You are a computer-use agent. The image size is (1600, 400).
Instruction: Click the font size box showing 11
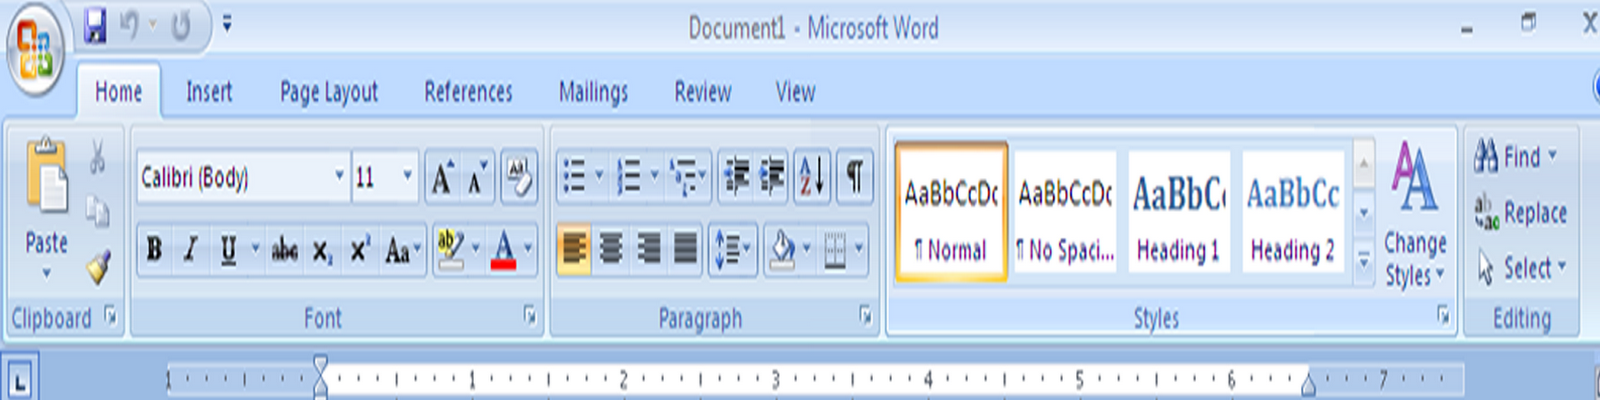point(375,178)
